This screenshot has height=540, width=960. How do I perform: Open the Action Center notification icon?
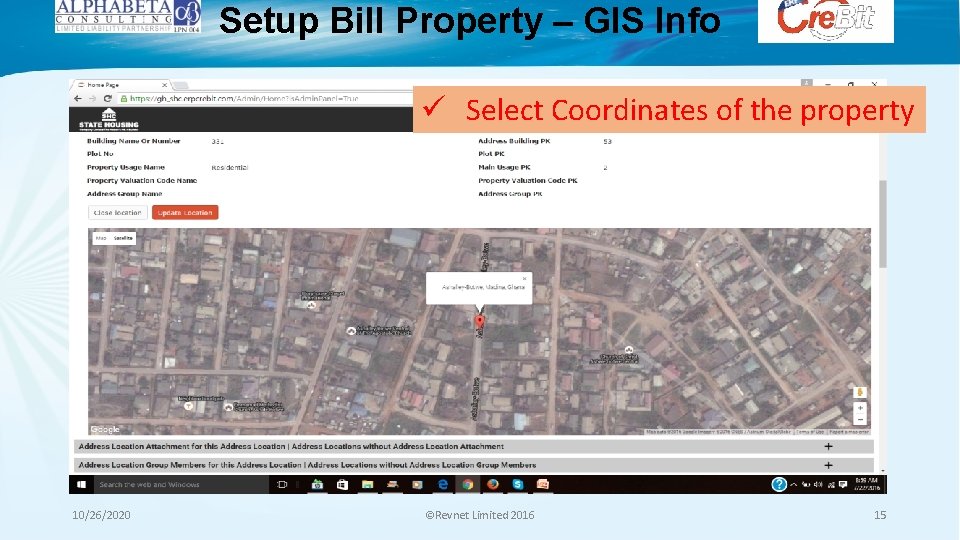pos(843,484)
